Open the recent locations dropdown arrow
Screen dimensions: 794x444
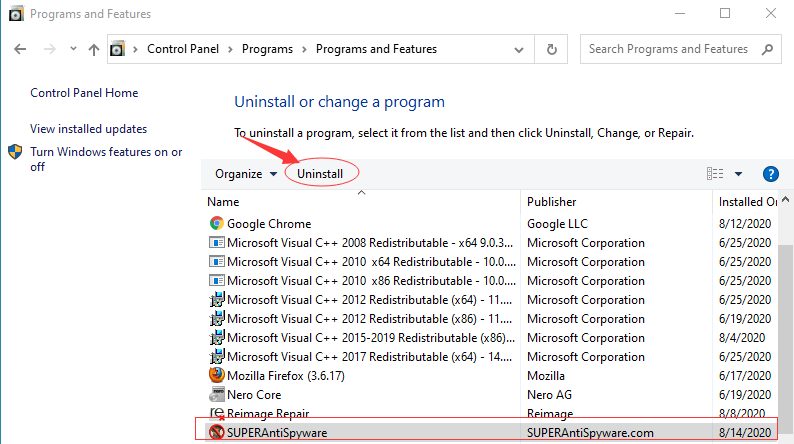(73, 49)
